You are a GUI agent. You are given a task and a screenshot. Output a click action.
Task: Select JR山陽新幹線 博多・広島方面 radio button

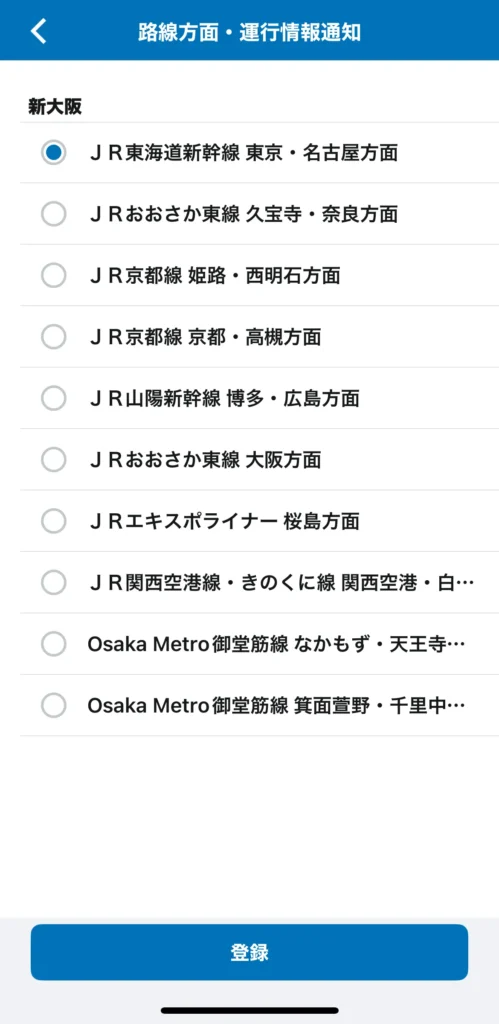click(54, 398)
